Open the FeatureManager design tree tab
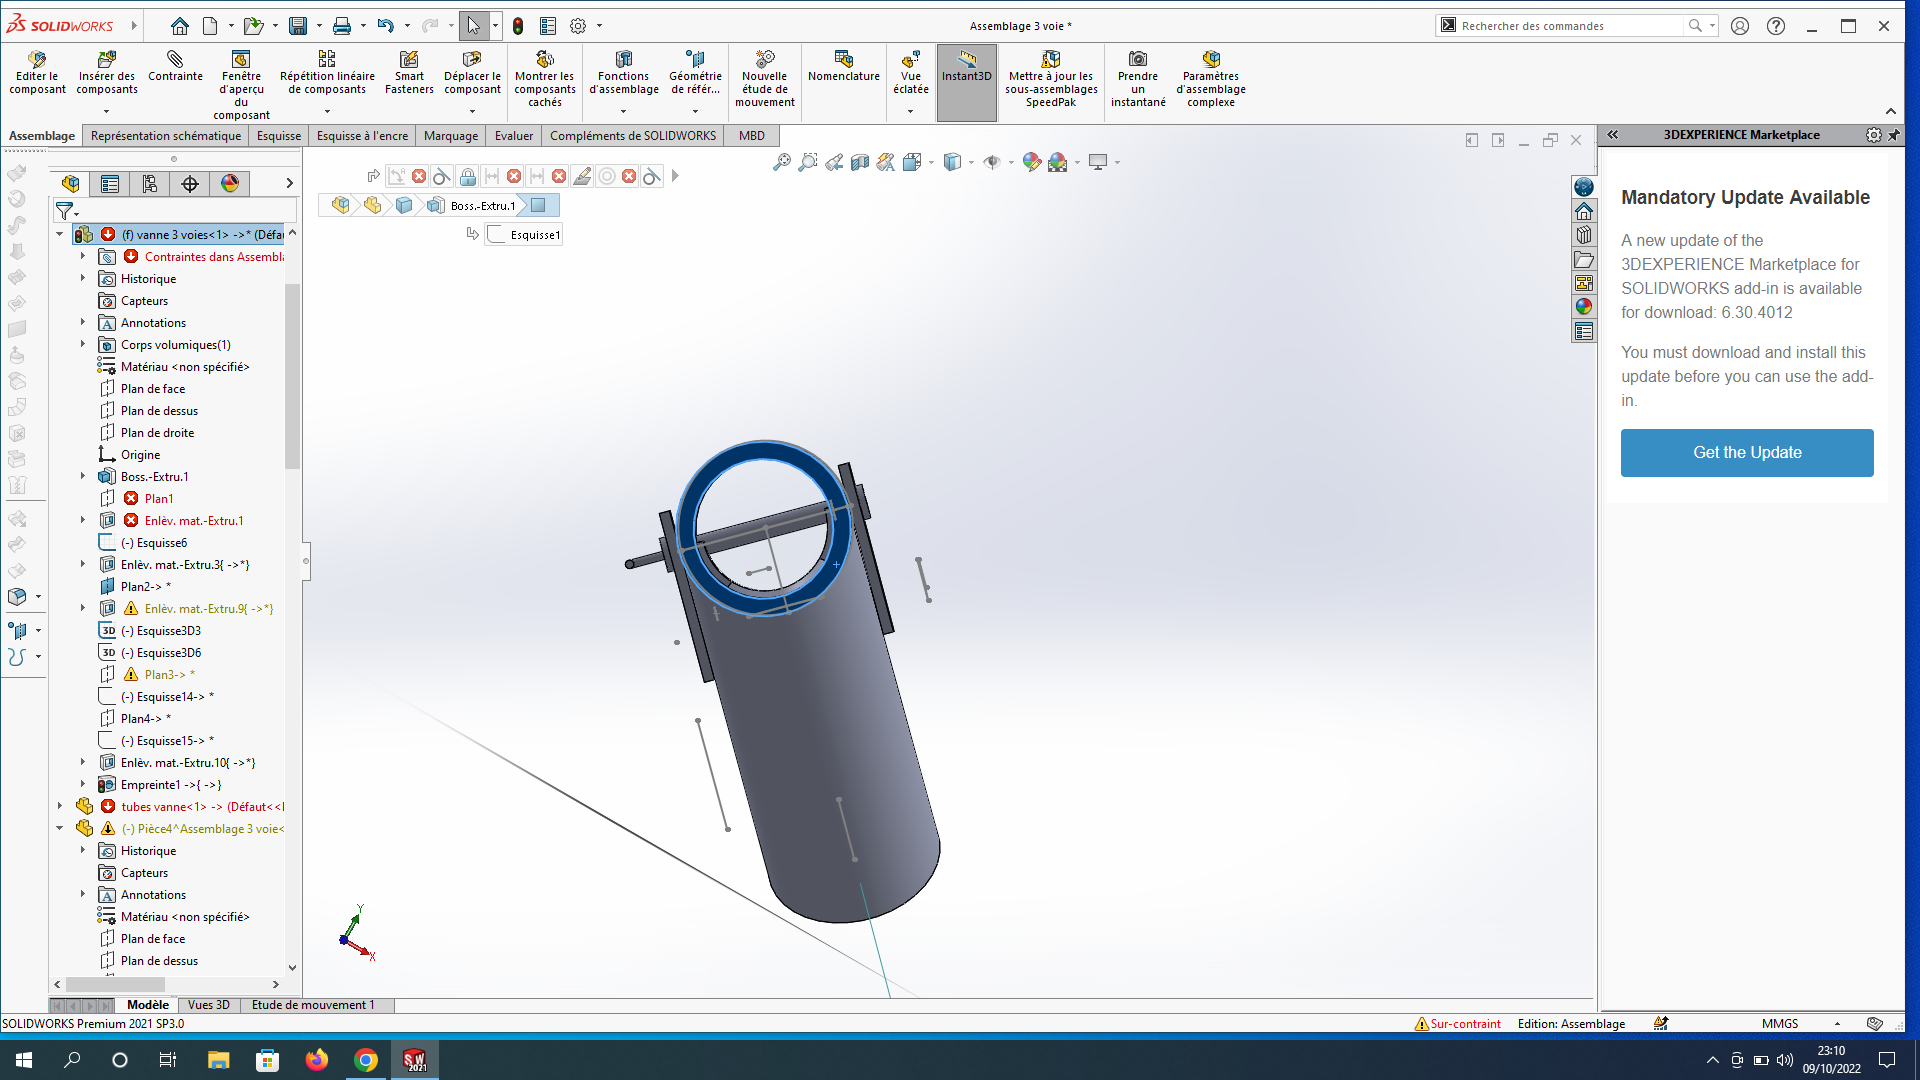This screenshot has width=1920, height=1080. click(x=70, y=183)
